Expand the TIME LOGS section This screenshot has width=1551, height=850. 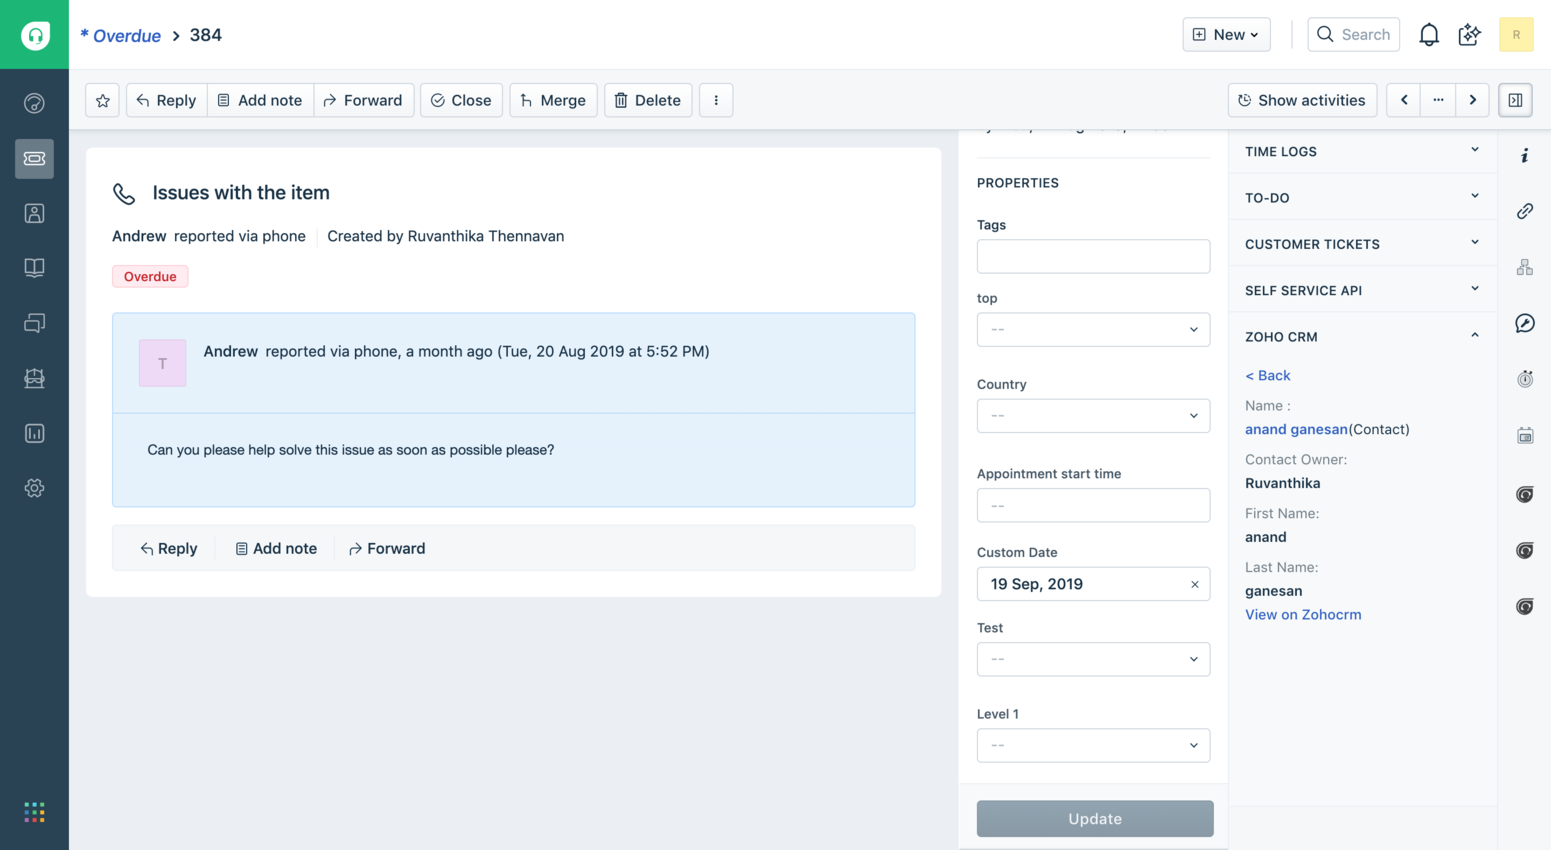coord(1473,150)
